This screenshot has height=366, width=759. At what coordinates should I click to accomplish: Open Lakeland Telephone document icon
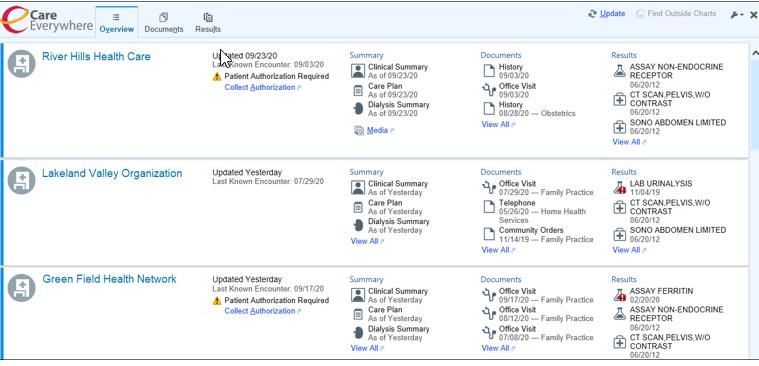pyautogui.click(x=489, y=207)
